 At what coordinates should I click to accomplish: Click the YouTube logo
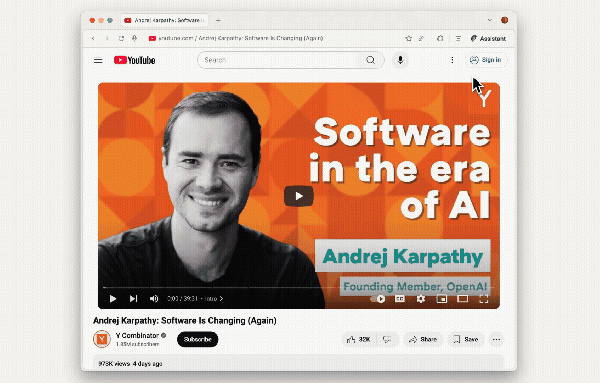click(135, 60)
